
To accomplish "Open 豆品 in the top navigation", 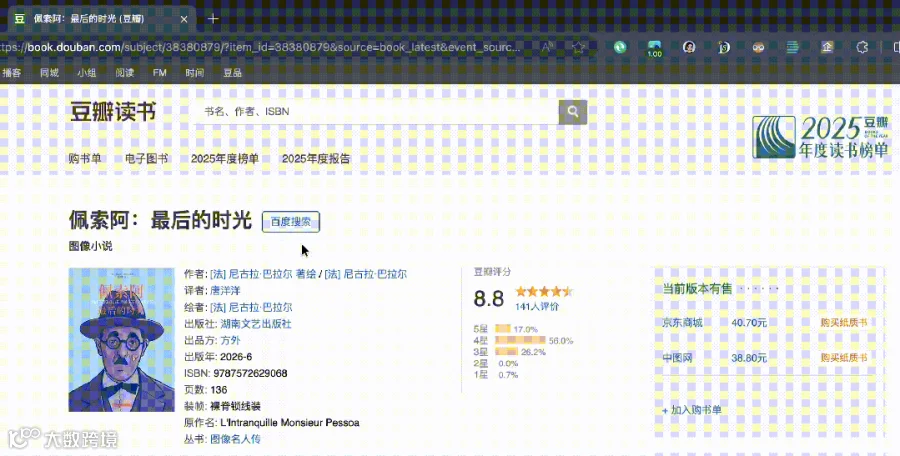I will [232, 72].
